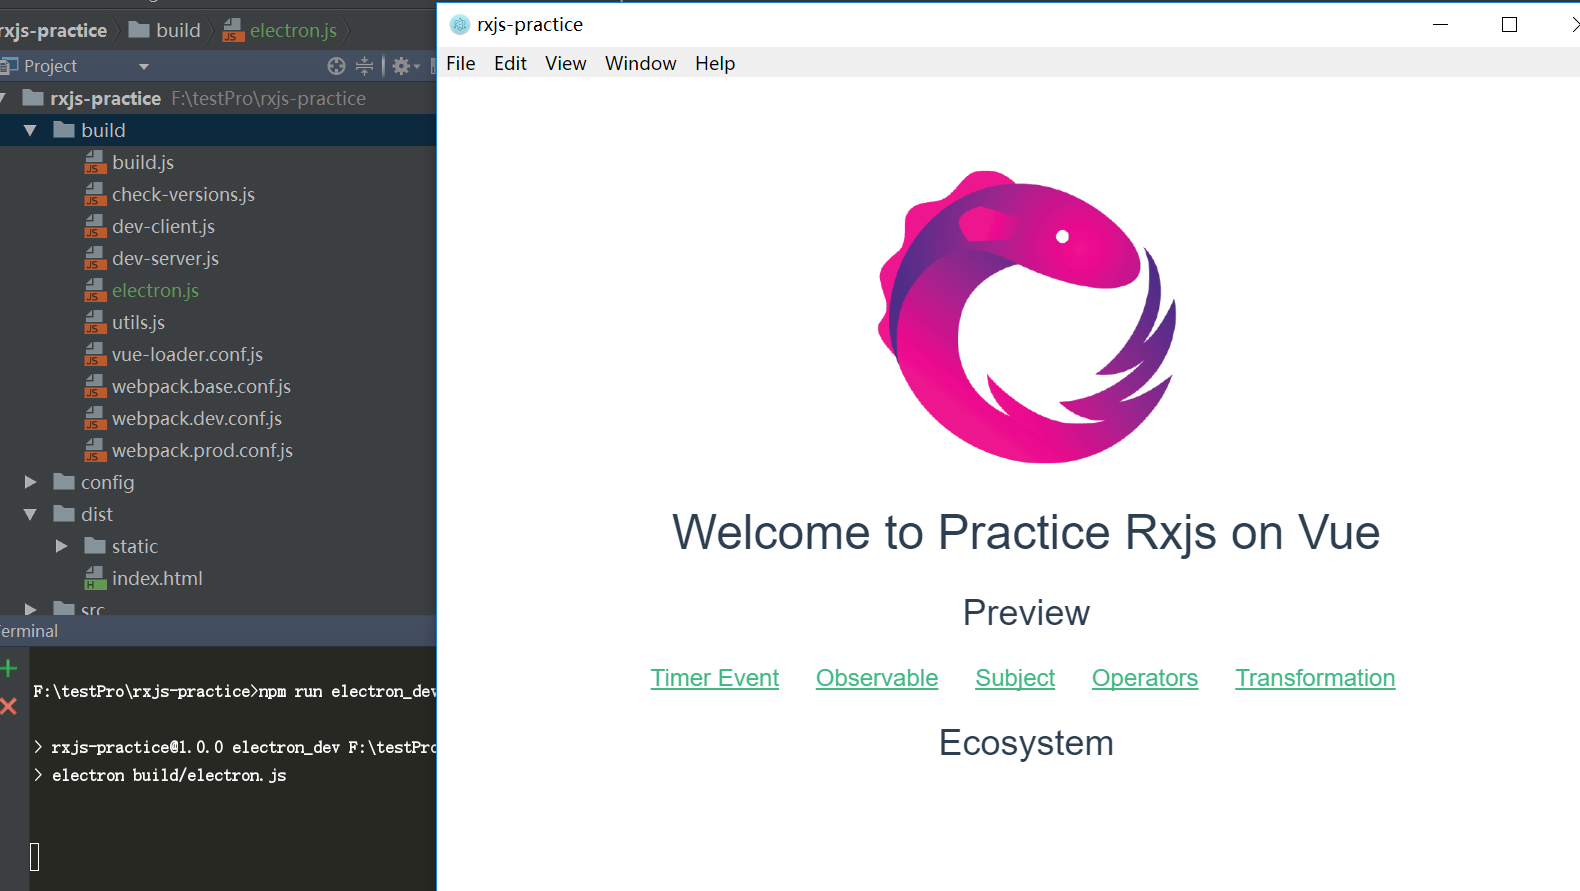Click the rxjs-practice breadcrumb
The image size is (1580, 891).
pyautogui.click(x=53, y=30)
